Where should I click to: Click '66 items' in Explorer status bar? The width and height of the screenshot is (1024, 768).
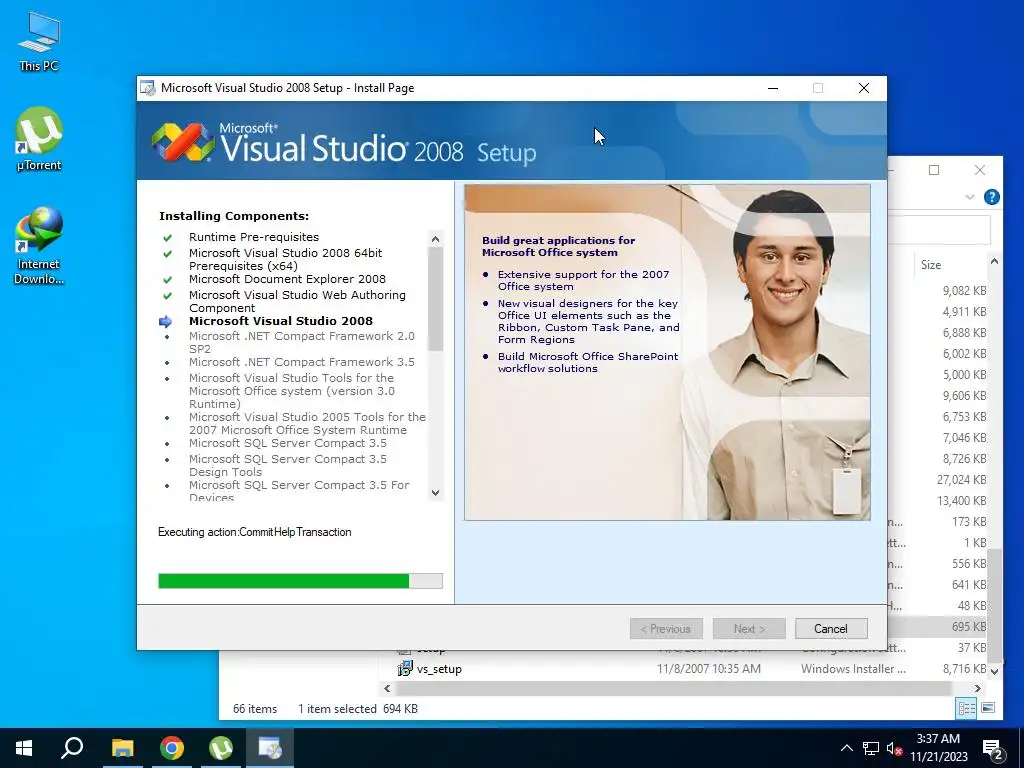[x=255, y=709]
